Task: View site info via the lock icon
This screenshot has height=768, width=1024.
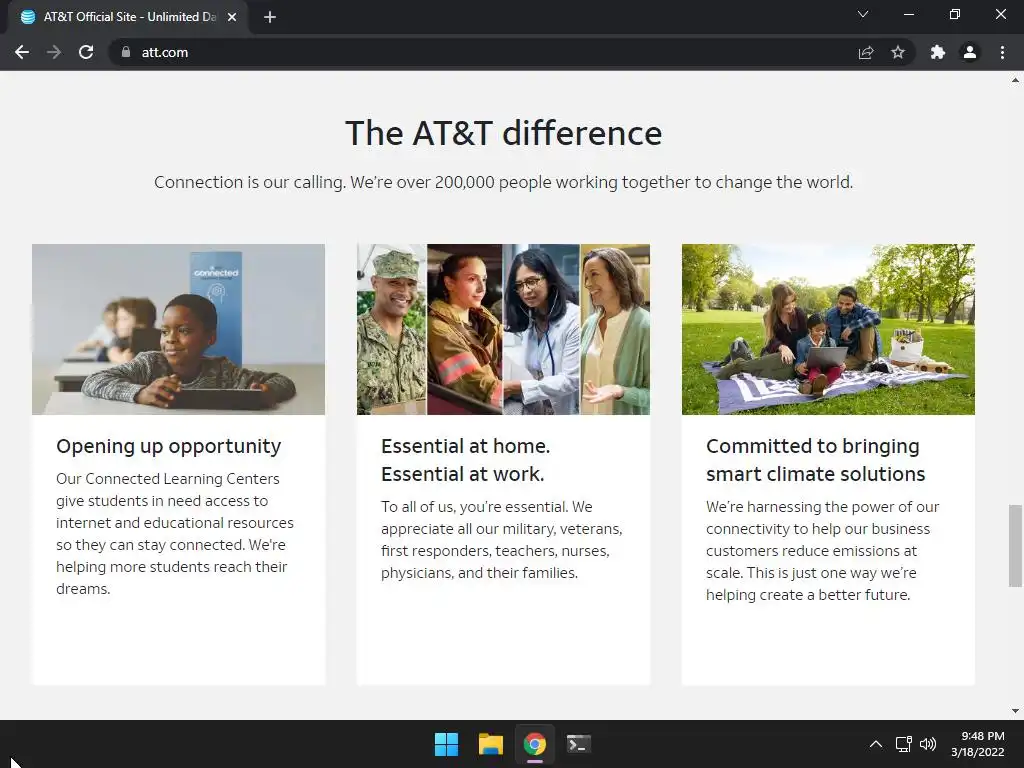Action: point(126,52)
